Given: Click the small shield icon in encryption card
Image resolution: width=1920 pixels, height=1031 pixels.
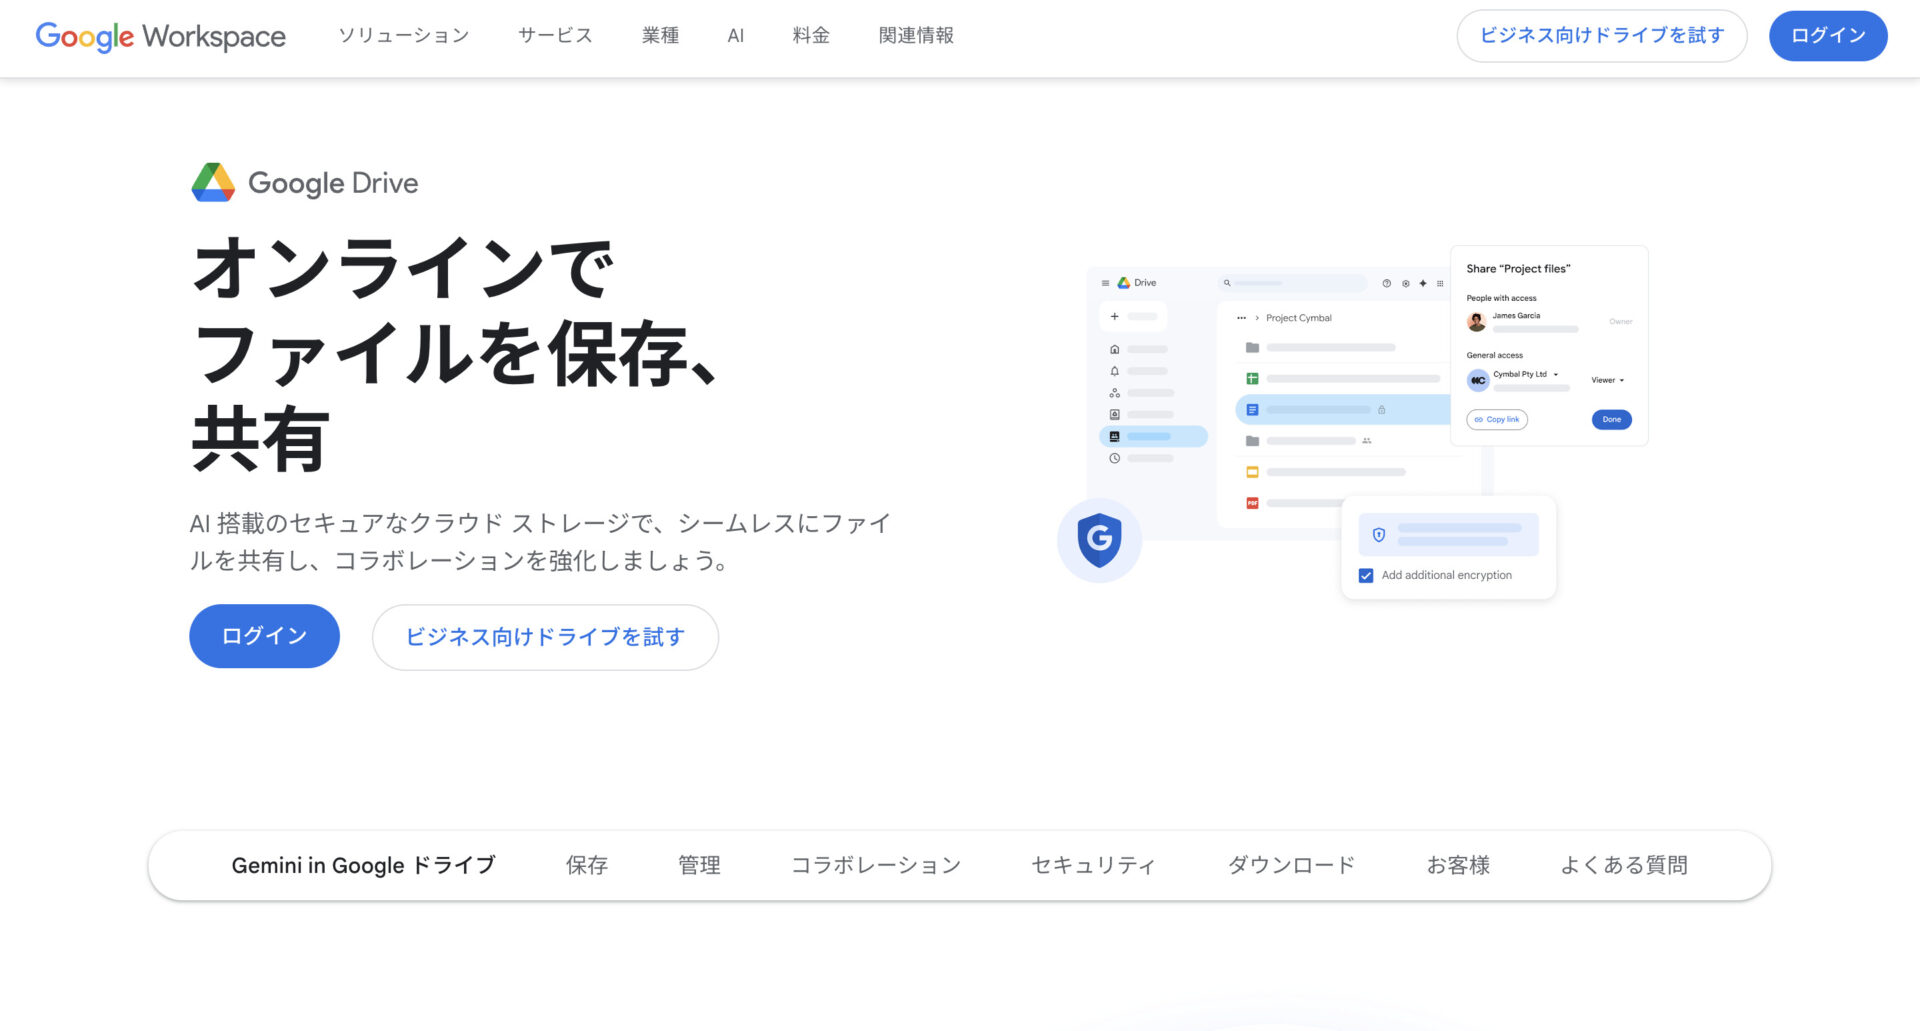Looking at the screenshot, I should click(x=1379, y=535).
